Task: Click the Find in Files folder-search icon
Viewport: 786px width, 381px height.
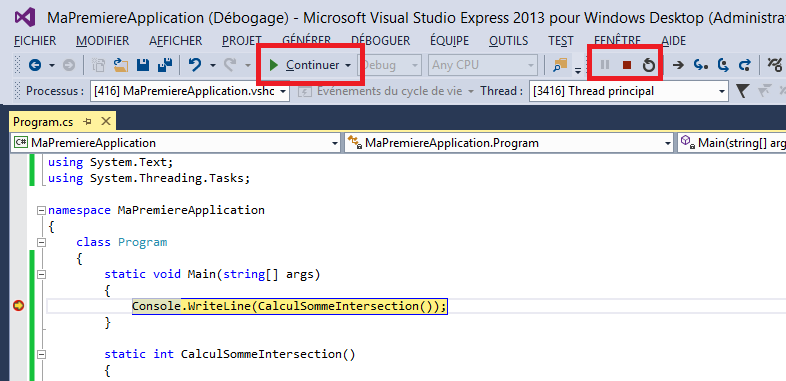Action: 560,65
